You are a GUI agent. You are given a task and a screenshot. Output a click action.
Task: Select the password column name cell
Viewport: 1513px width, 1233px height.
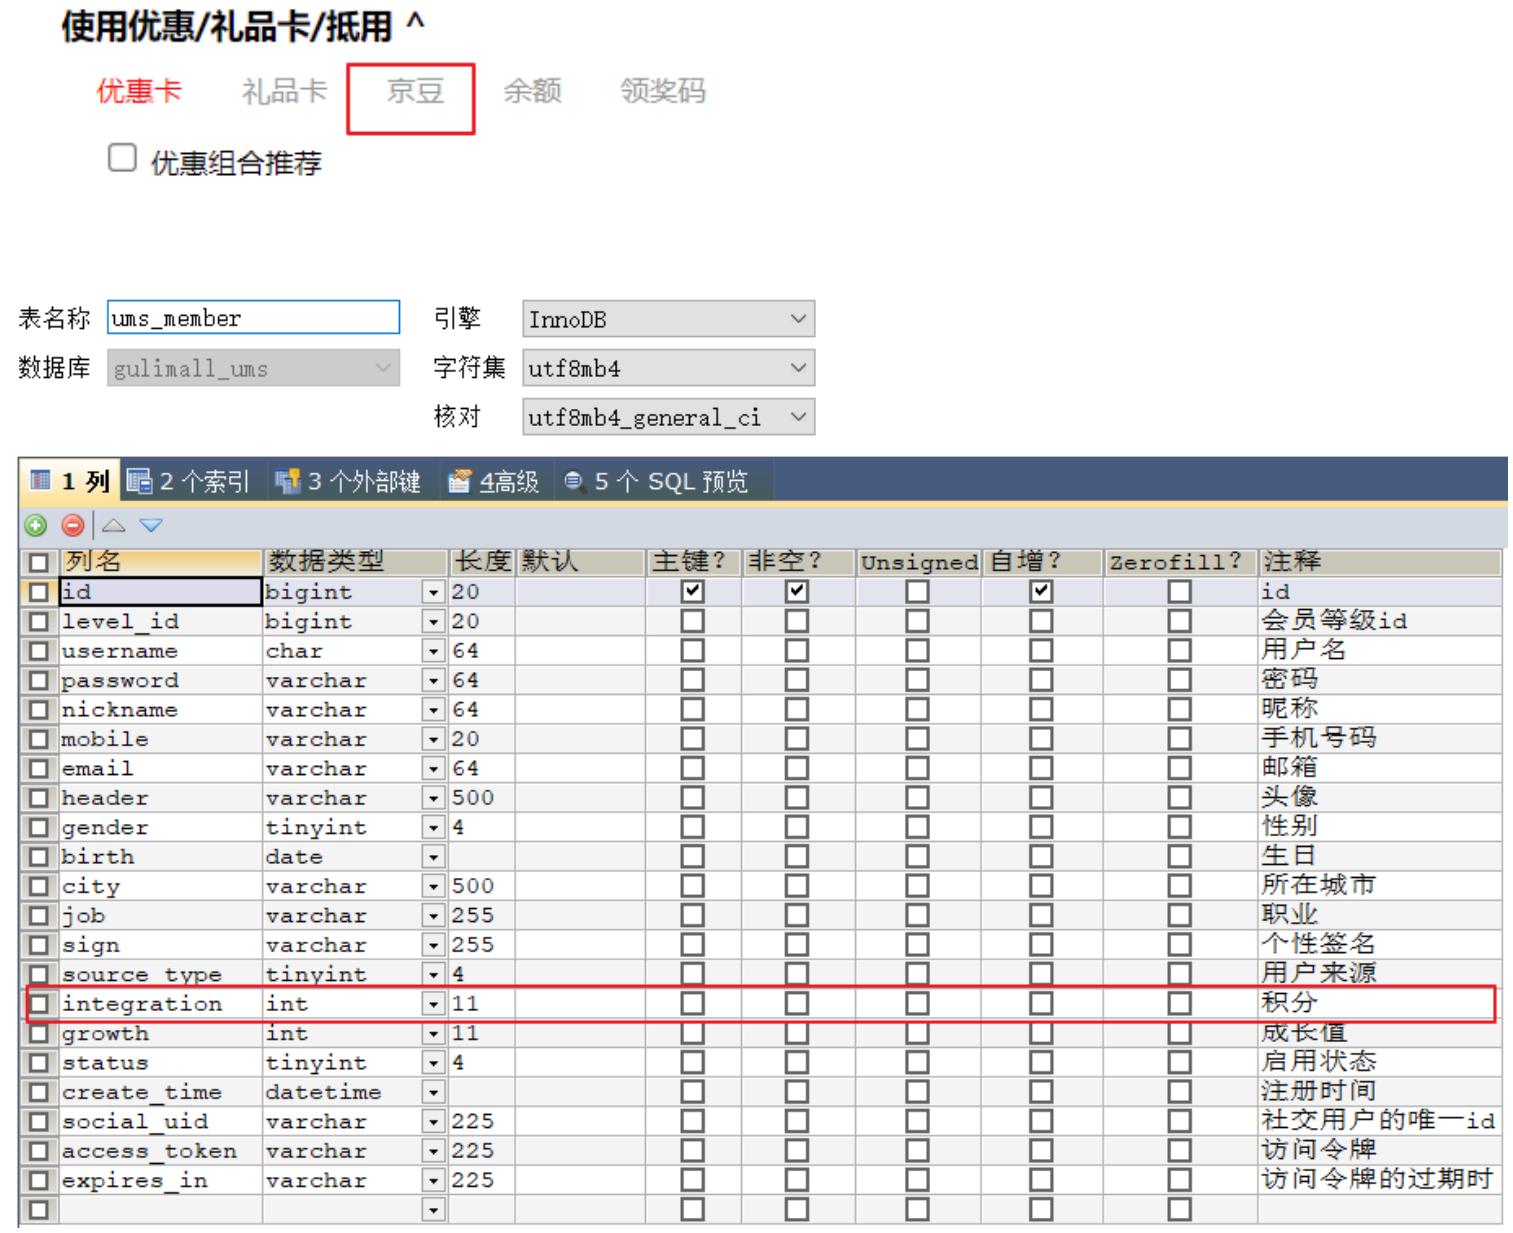pos(161,680)
